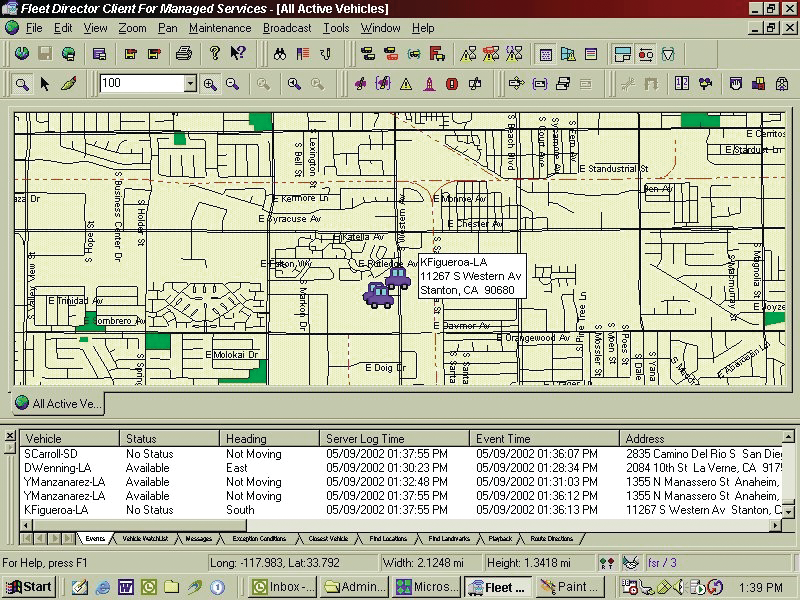Click the globe world view icon
Image resolution: width=800 pixels, height=600 pixels.
[21, 53]
